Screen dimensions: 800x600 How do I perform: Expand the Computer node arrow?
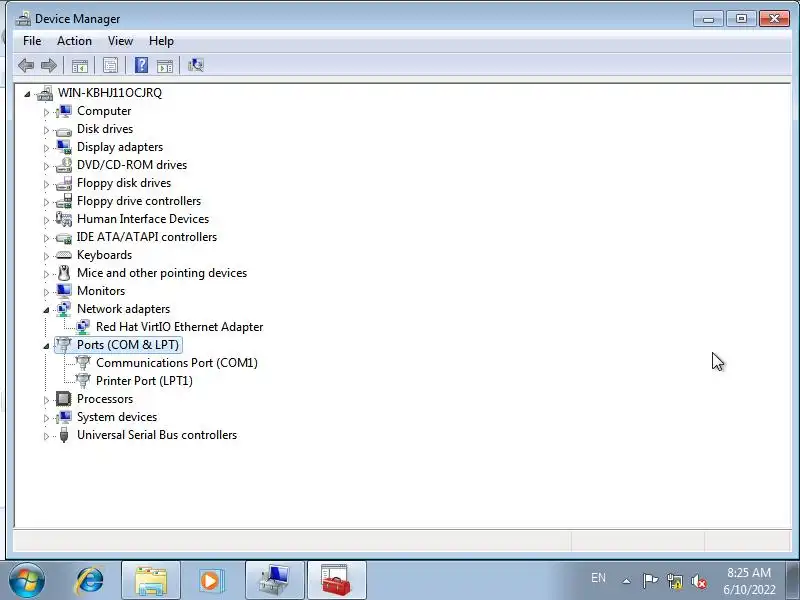point(46,112)
